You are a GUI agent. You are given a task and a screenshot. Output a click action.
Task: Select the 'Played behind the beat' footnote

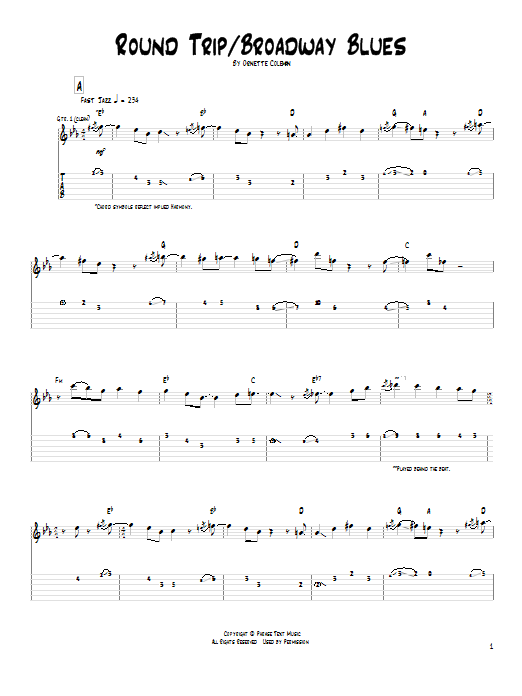click(422, 468)
